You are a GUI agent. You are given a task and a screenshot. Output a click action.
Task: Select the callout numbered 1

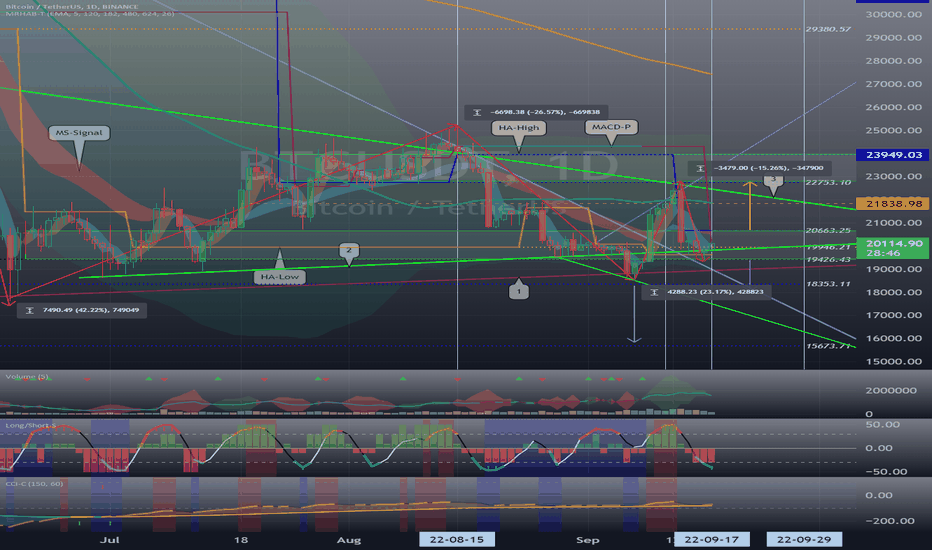[519, 291]
